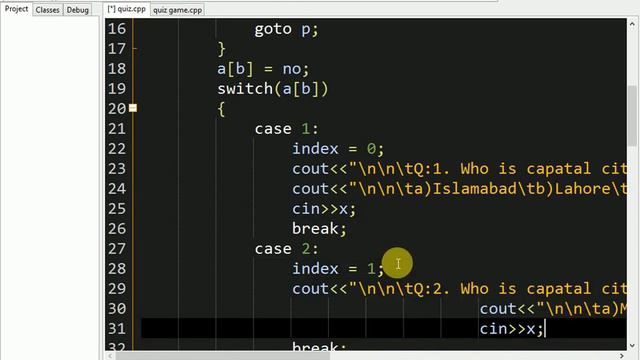Click the vertical scrollbar down arrow
This screenshot has width=640, height=360.
(632, 345)
